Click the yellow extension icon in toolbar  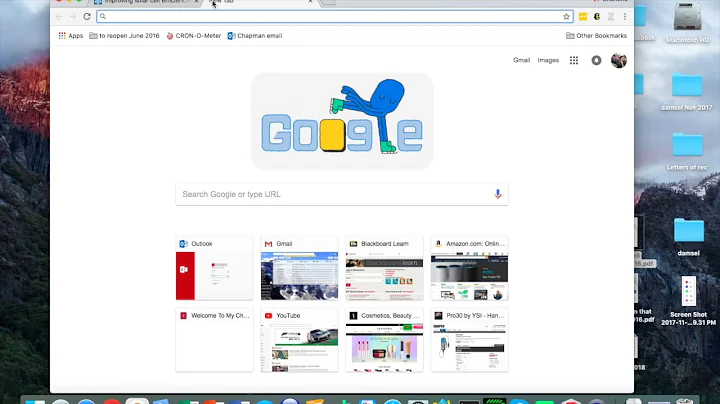[x=583, y=17]
